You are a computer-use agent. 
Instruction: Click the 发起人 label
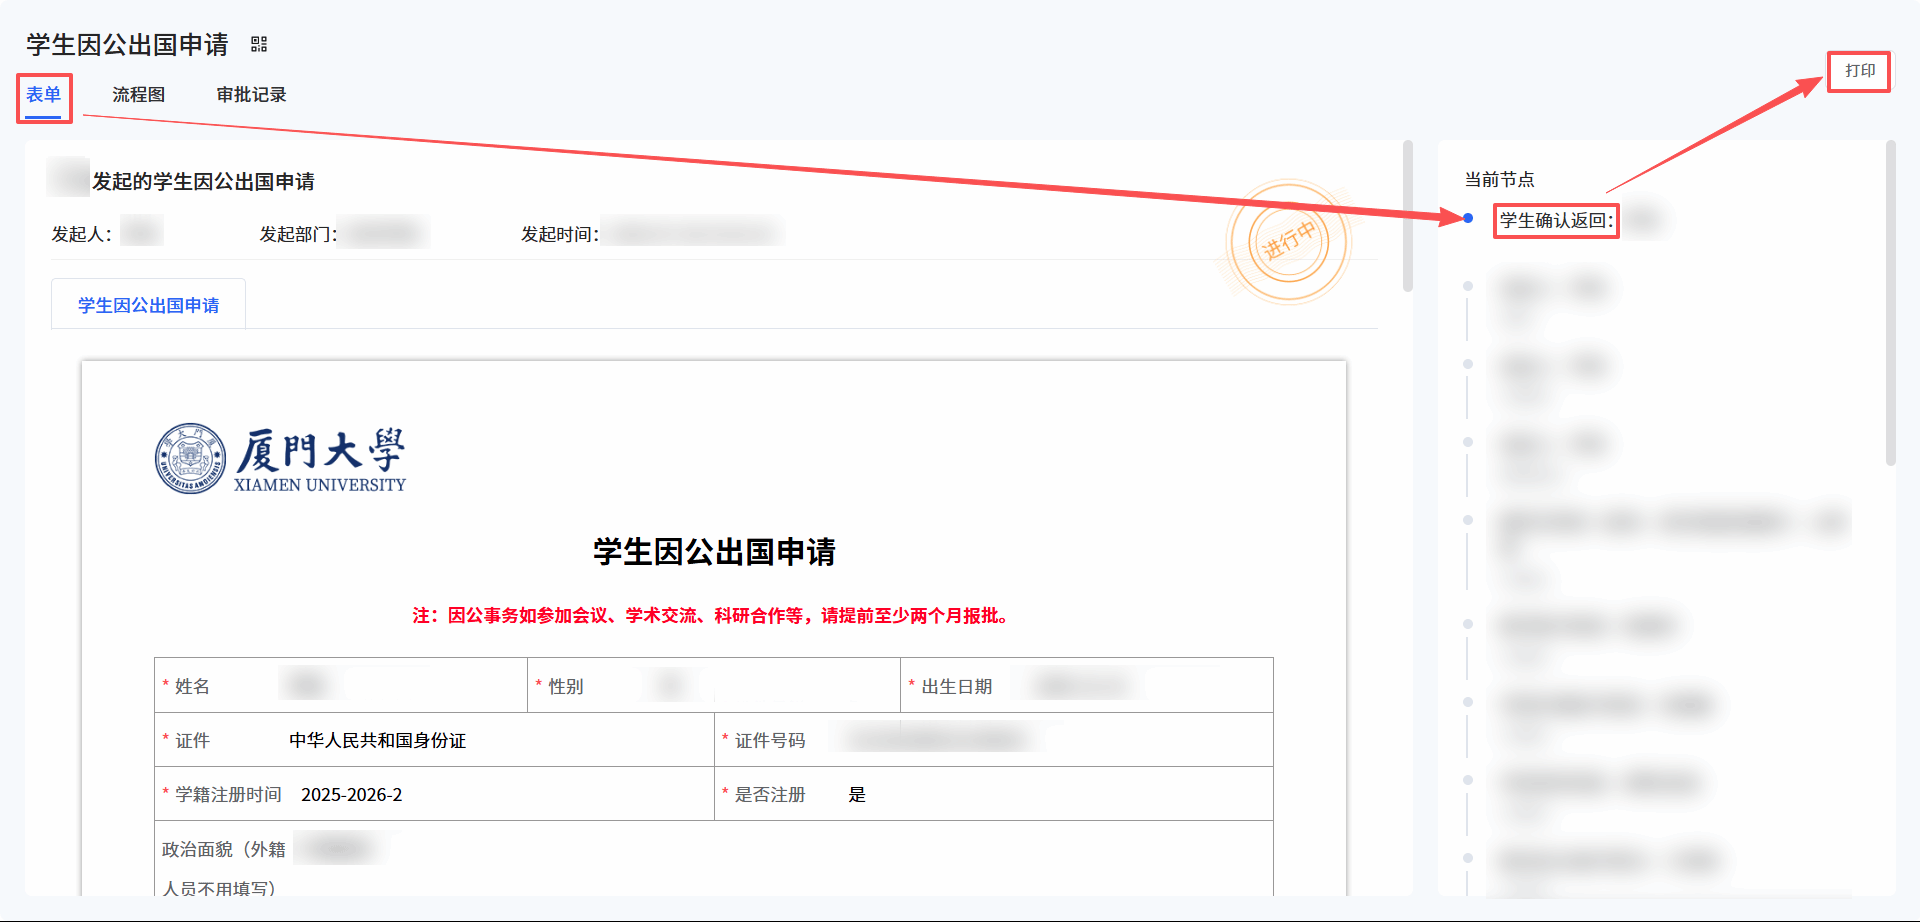[x=82, y=234]
